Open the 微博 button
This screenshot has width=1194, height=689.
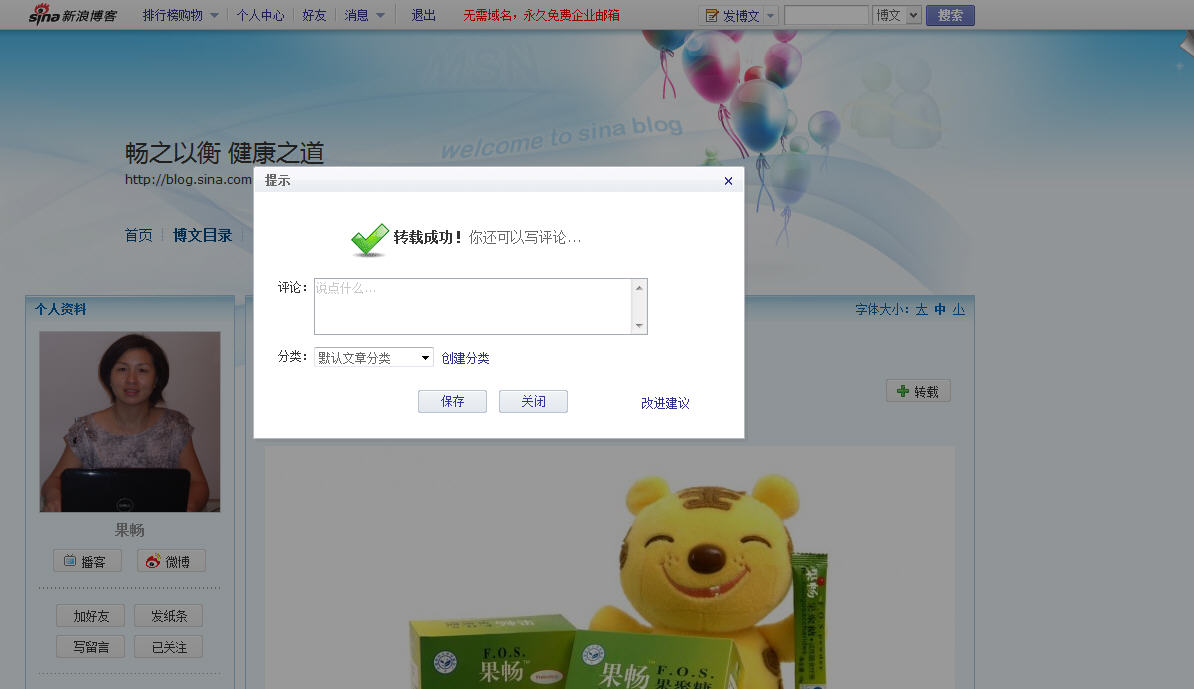coord(171,561)
